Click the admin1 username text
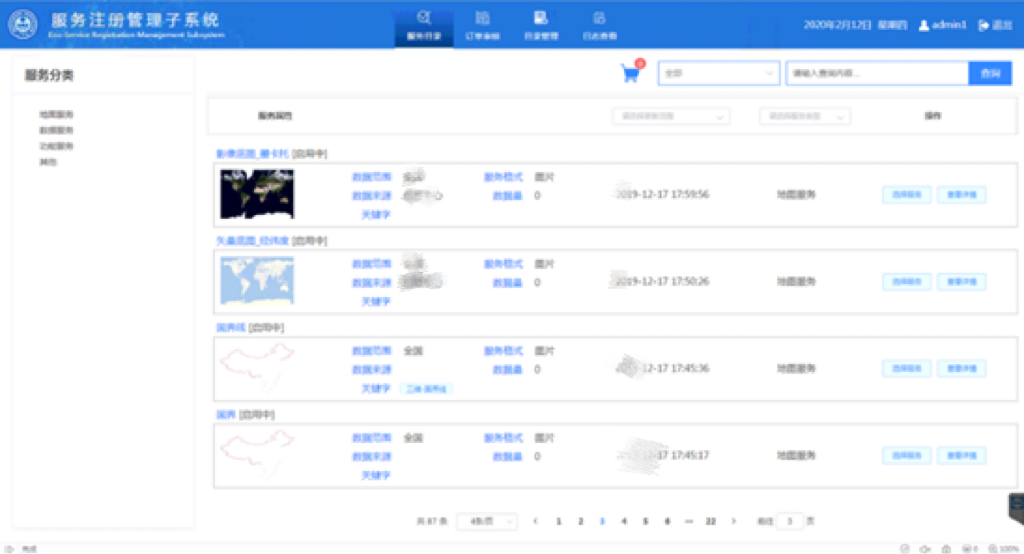1024x554 pixels. (949, 25)
